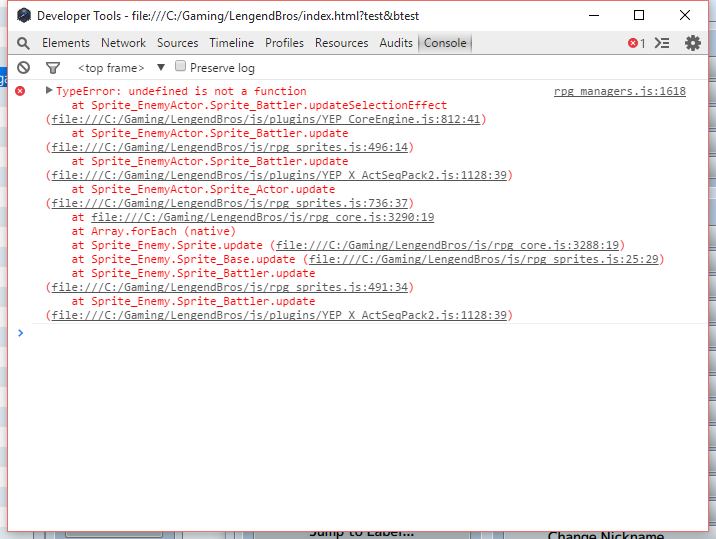Click the red error count indicator
716x539 pixels.
pyautogui.click(x=636, y=43)
